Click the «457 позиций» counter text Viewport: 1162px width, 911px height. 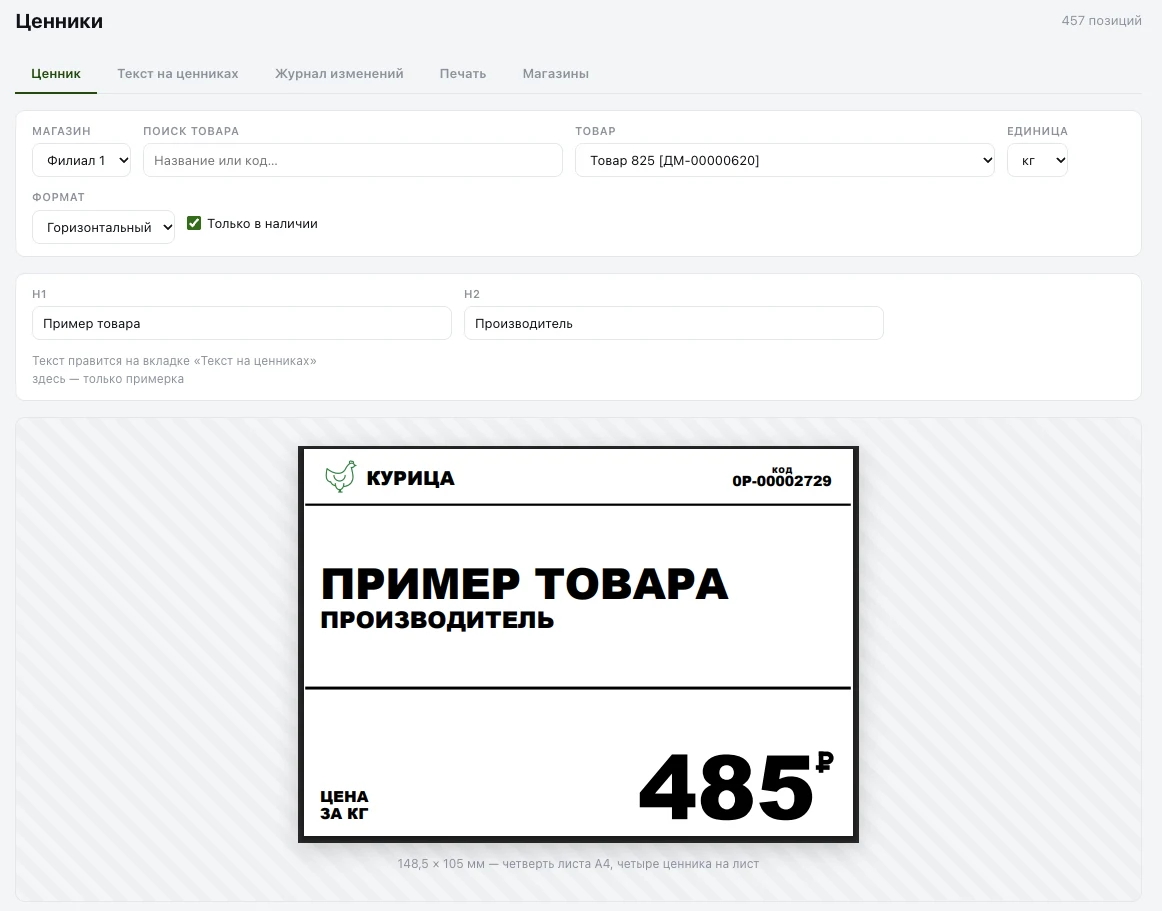tap(1101, 21)
